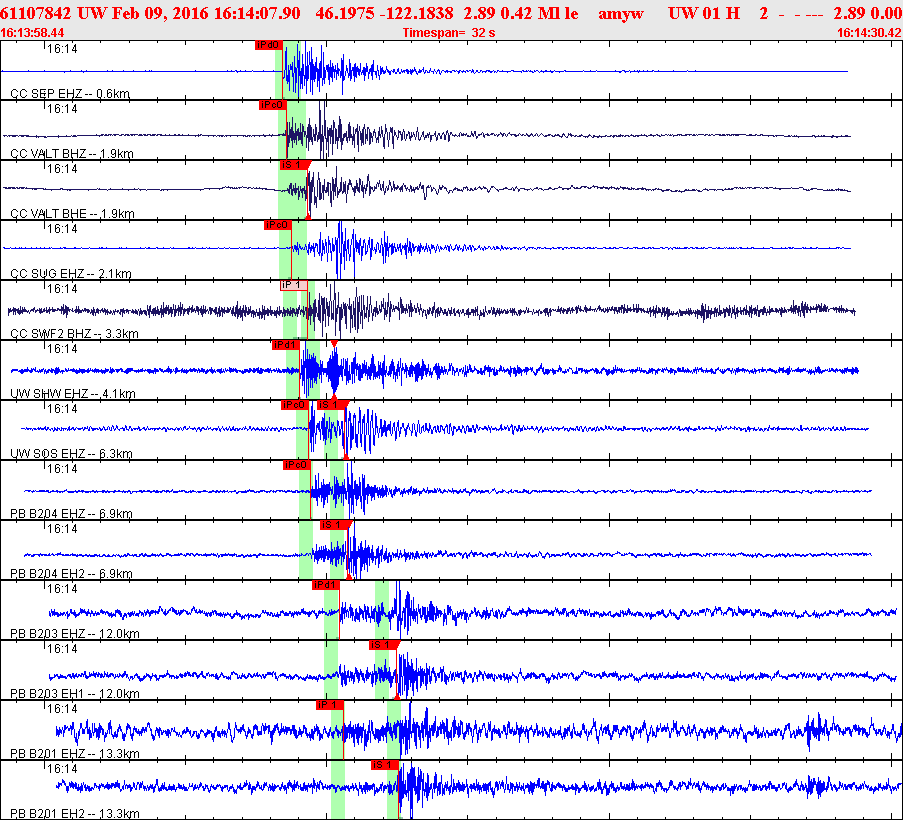Click the 16:14 time tick on SWF2 BHZ row
Image resolution: width=903 pixels, height=820 pixels.
(62, 289)
